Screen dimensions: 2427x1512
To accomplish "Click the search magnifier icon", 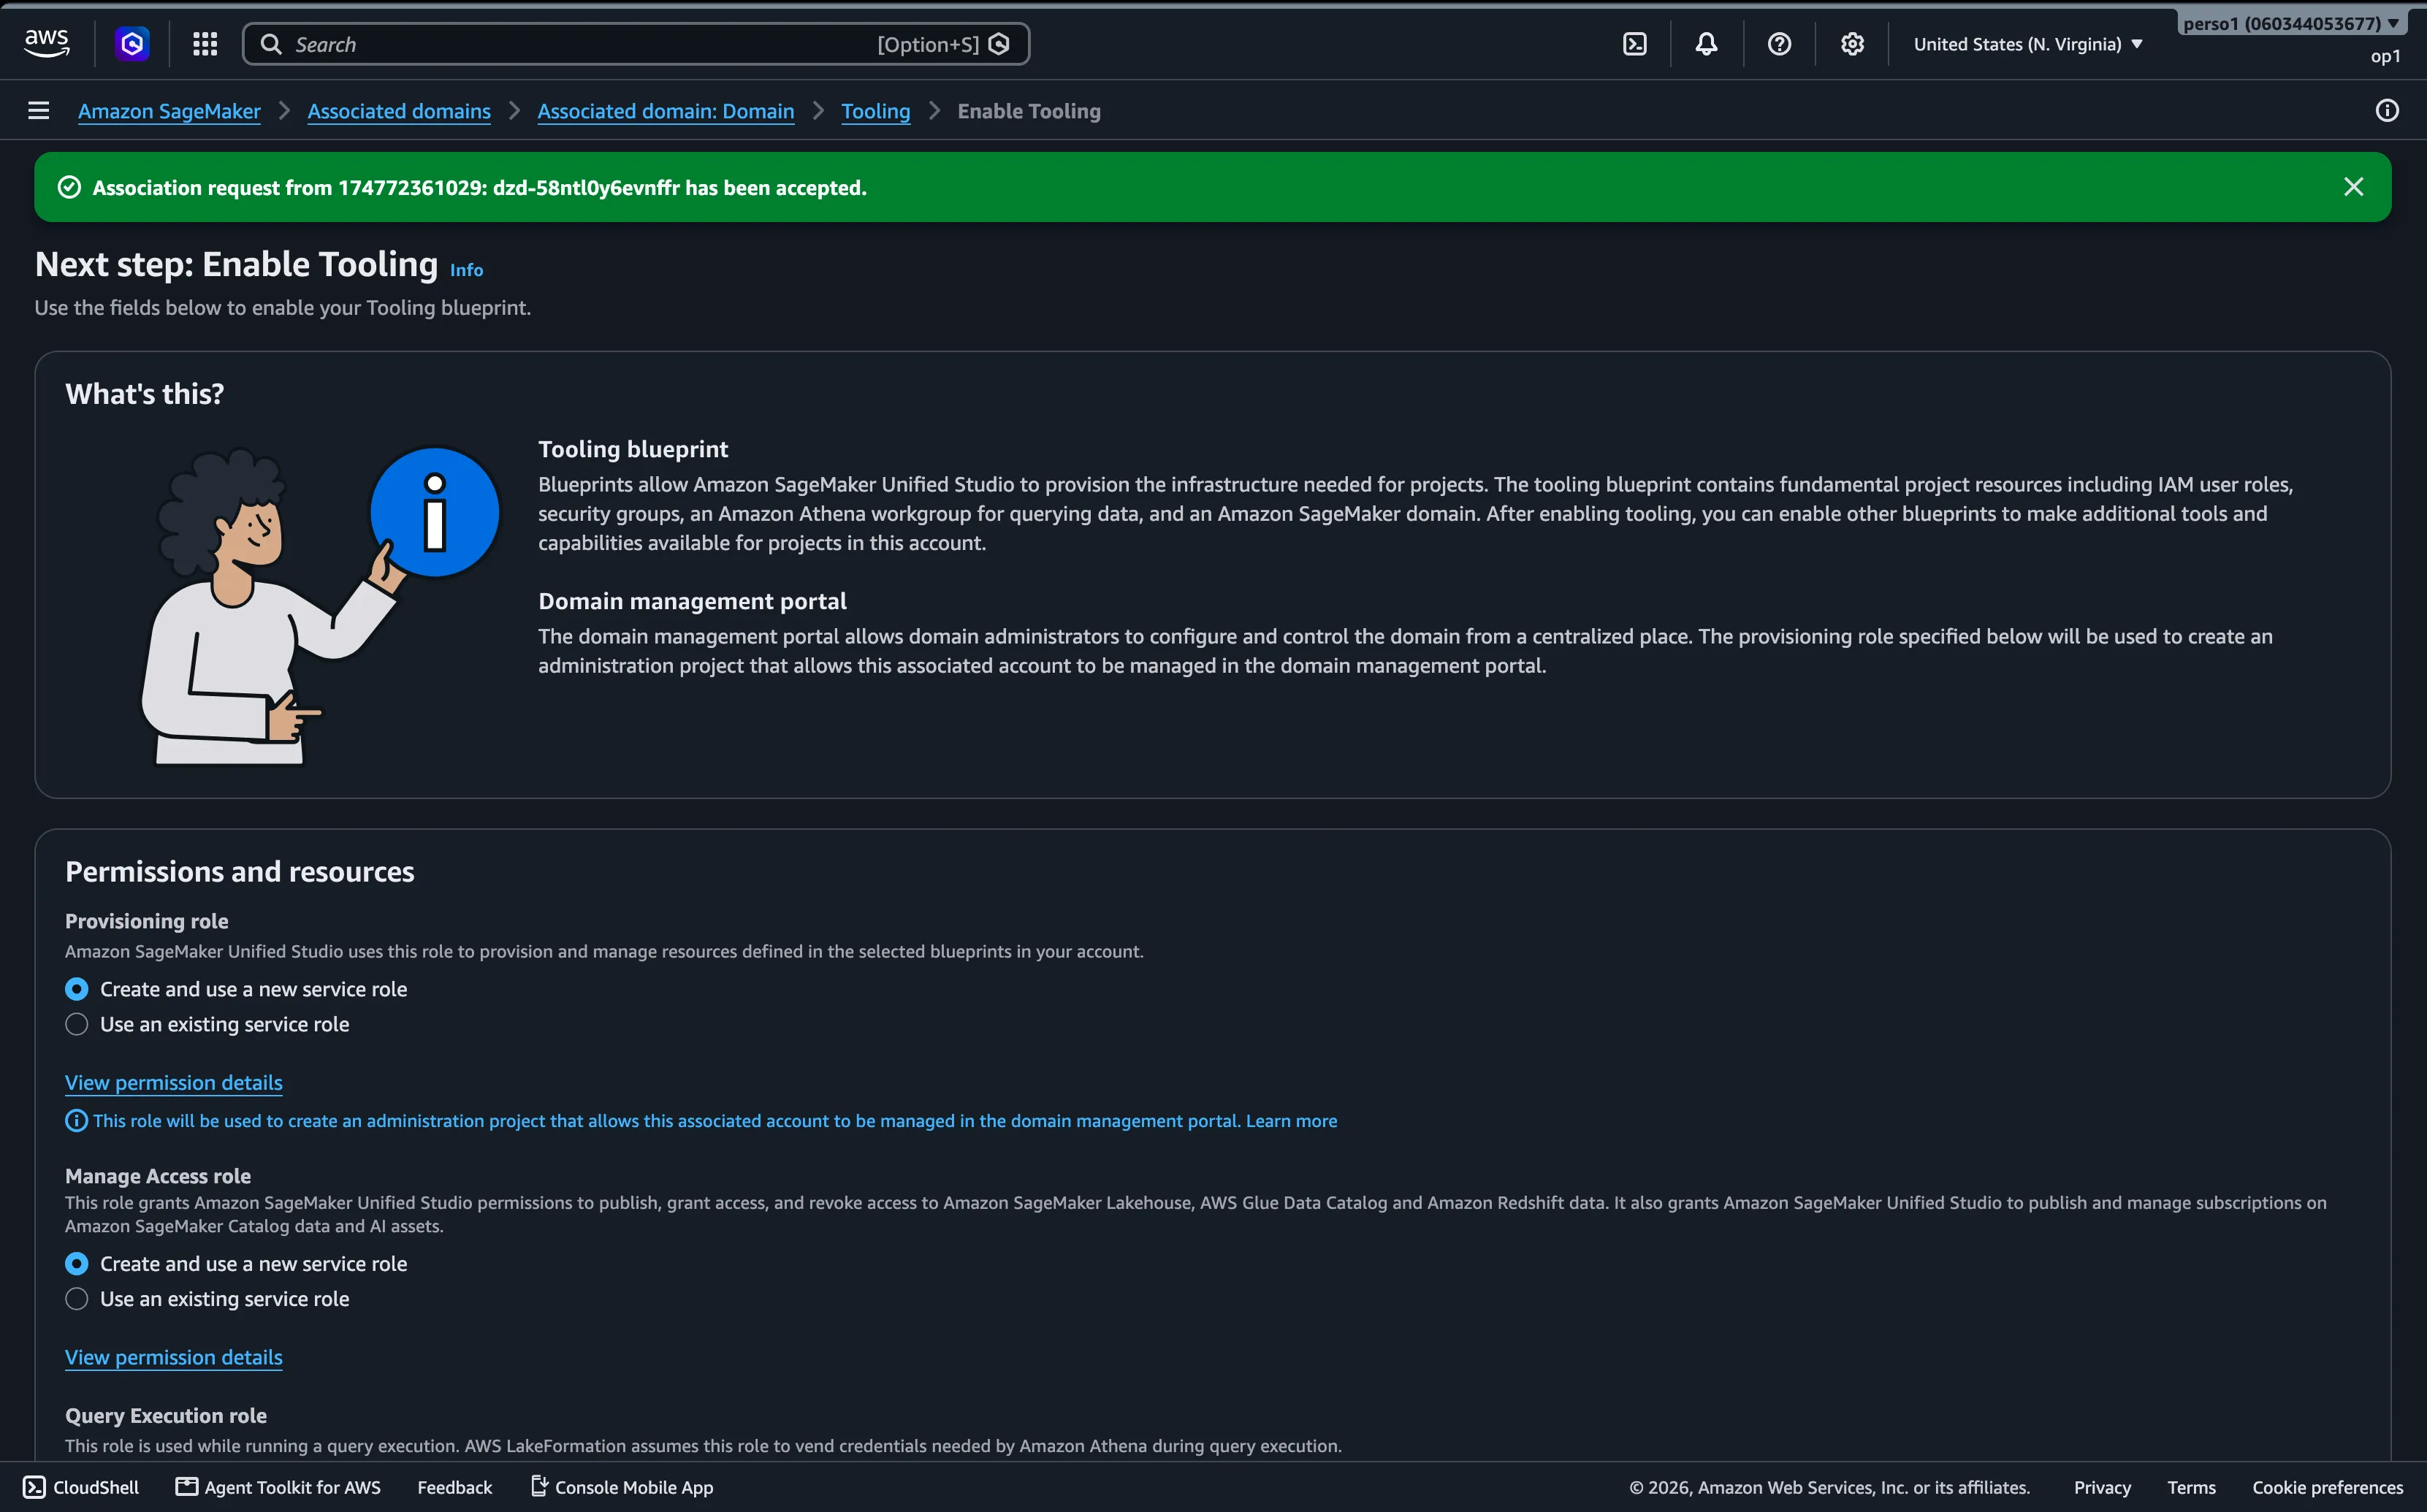I will [x=271, y=44].
